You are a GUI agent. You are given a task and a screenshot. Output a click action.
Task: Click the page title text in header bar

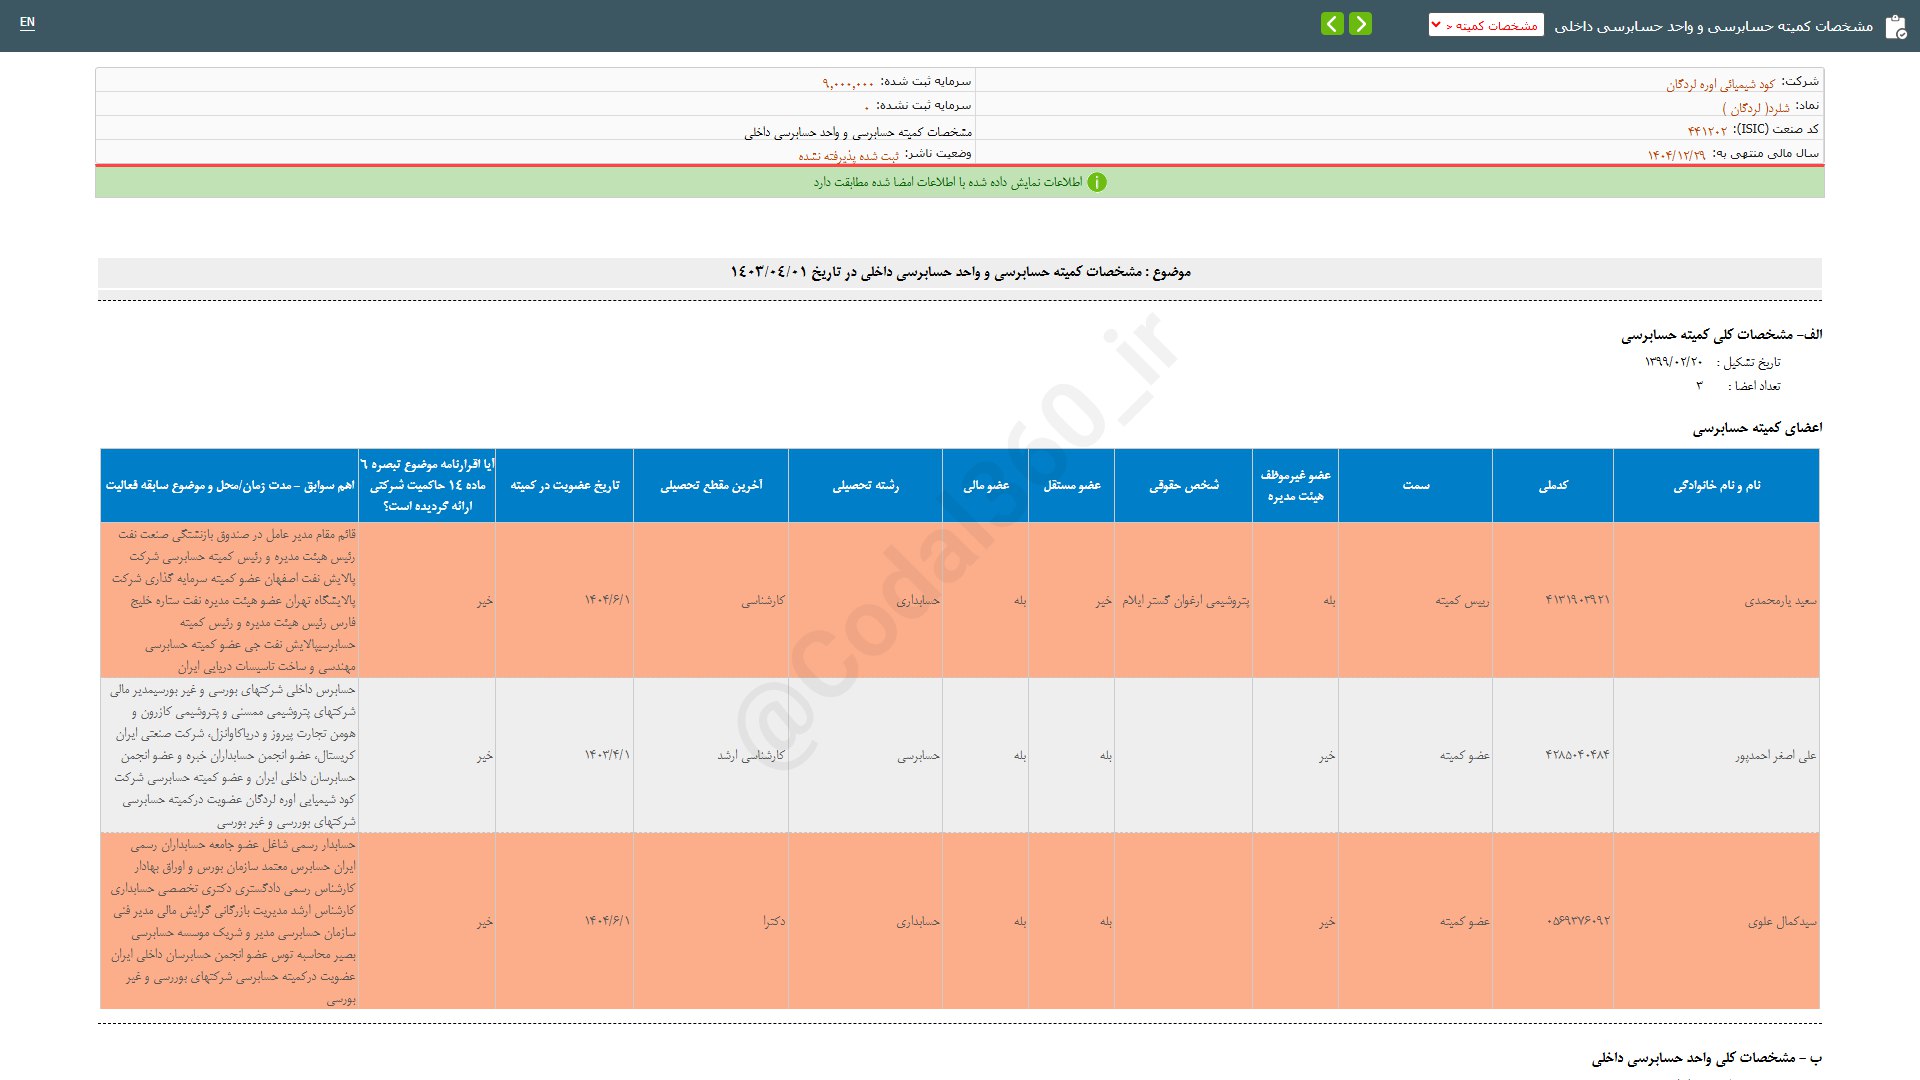pyautogui.click(x=1713, y=26)
